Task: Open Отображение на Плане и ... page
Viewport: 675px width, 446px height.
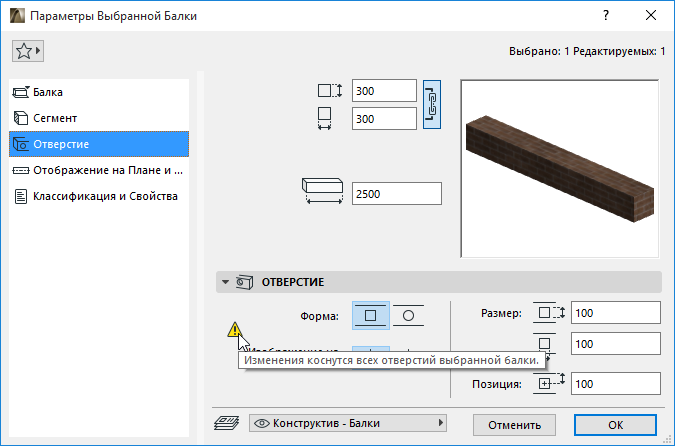Action: pos(99,170)
